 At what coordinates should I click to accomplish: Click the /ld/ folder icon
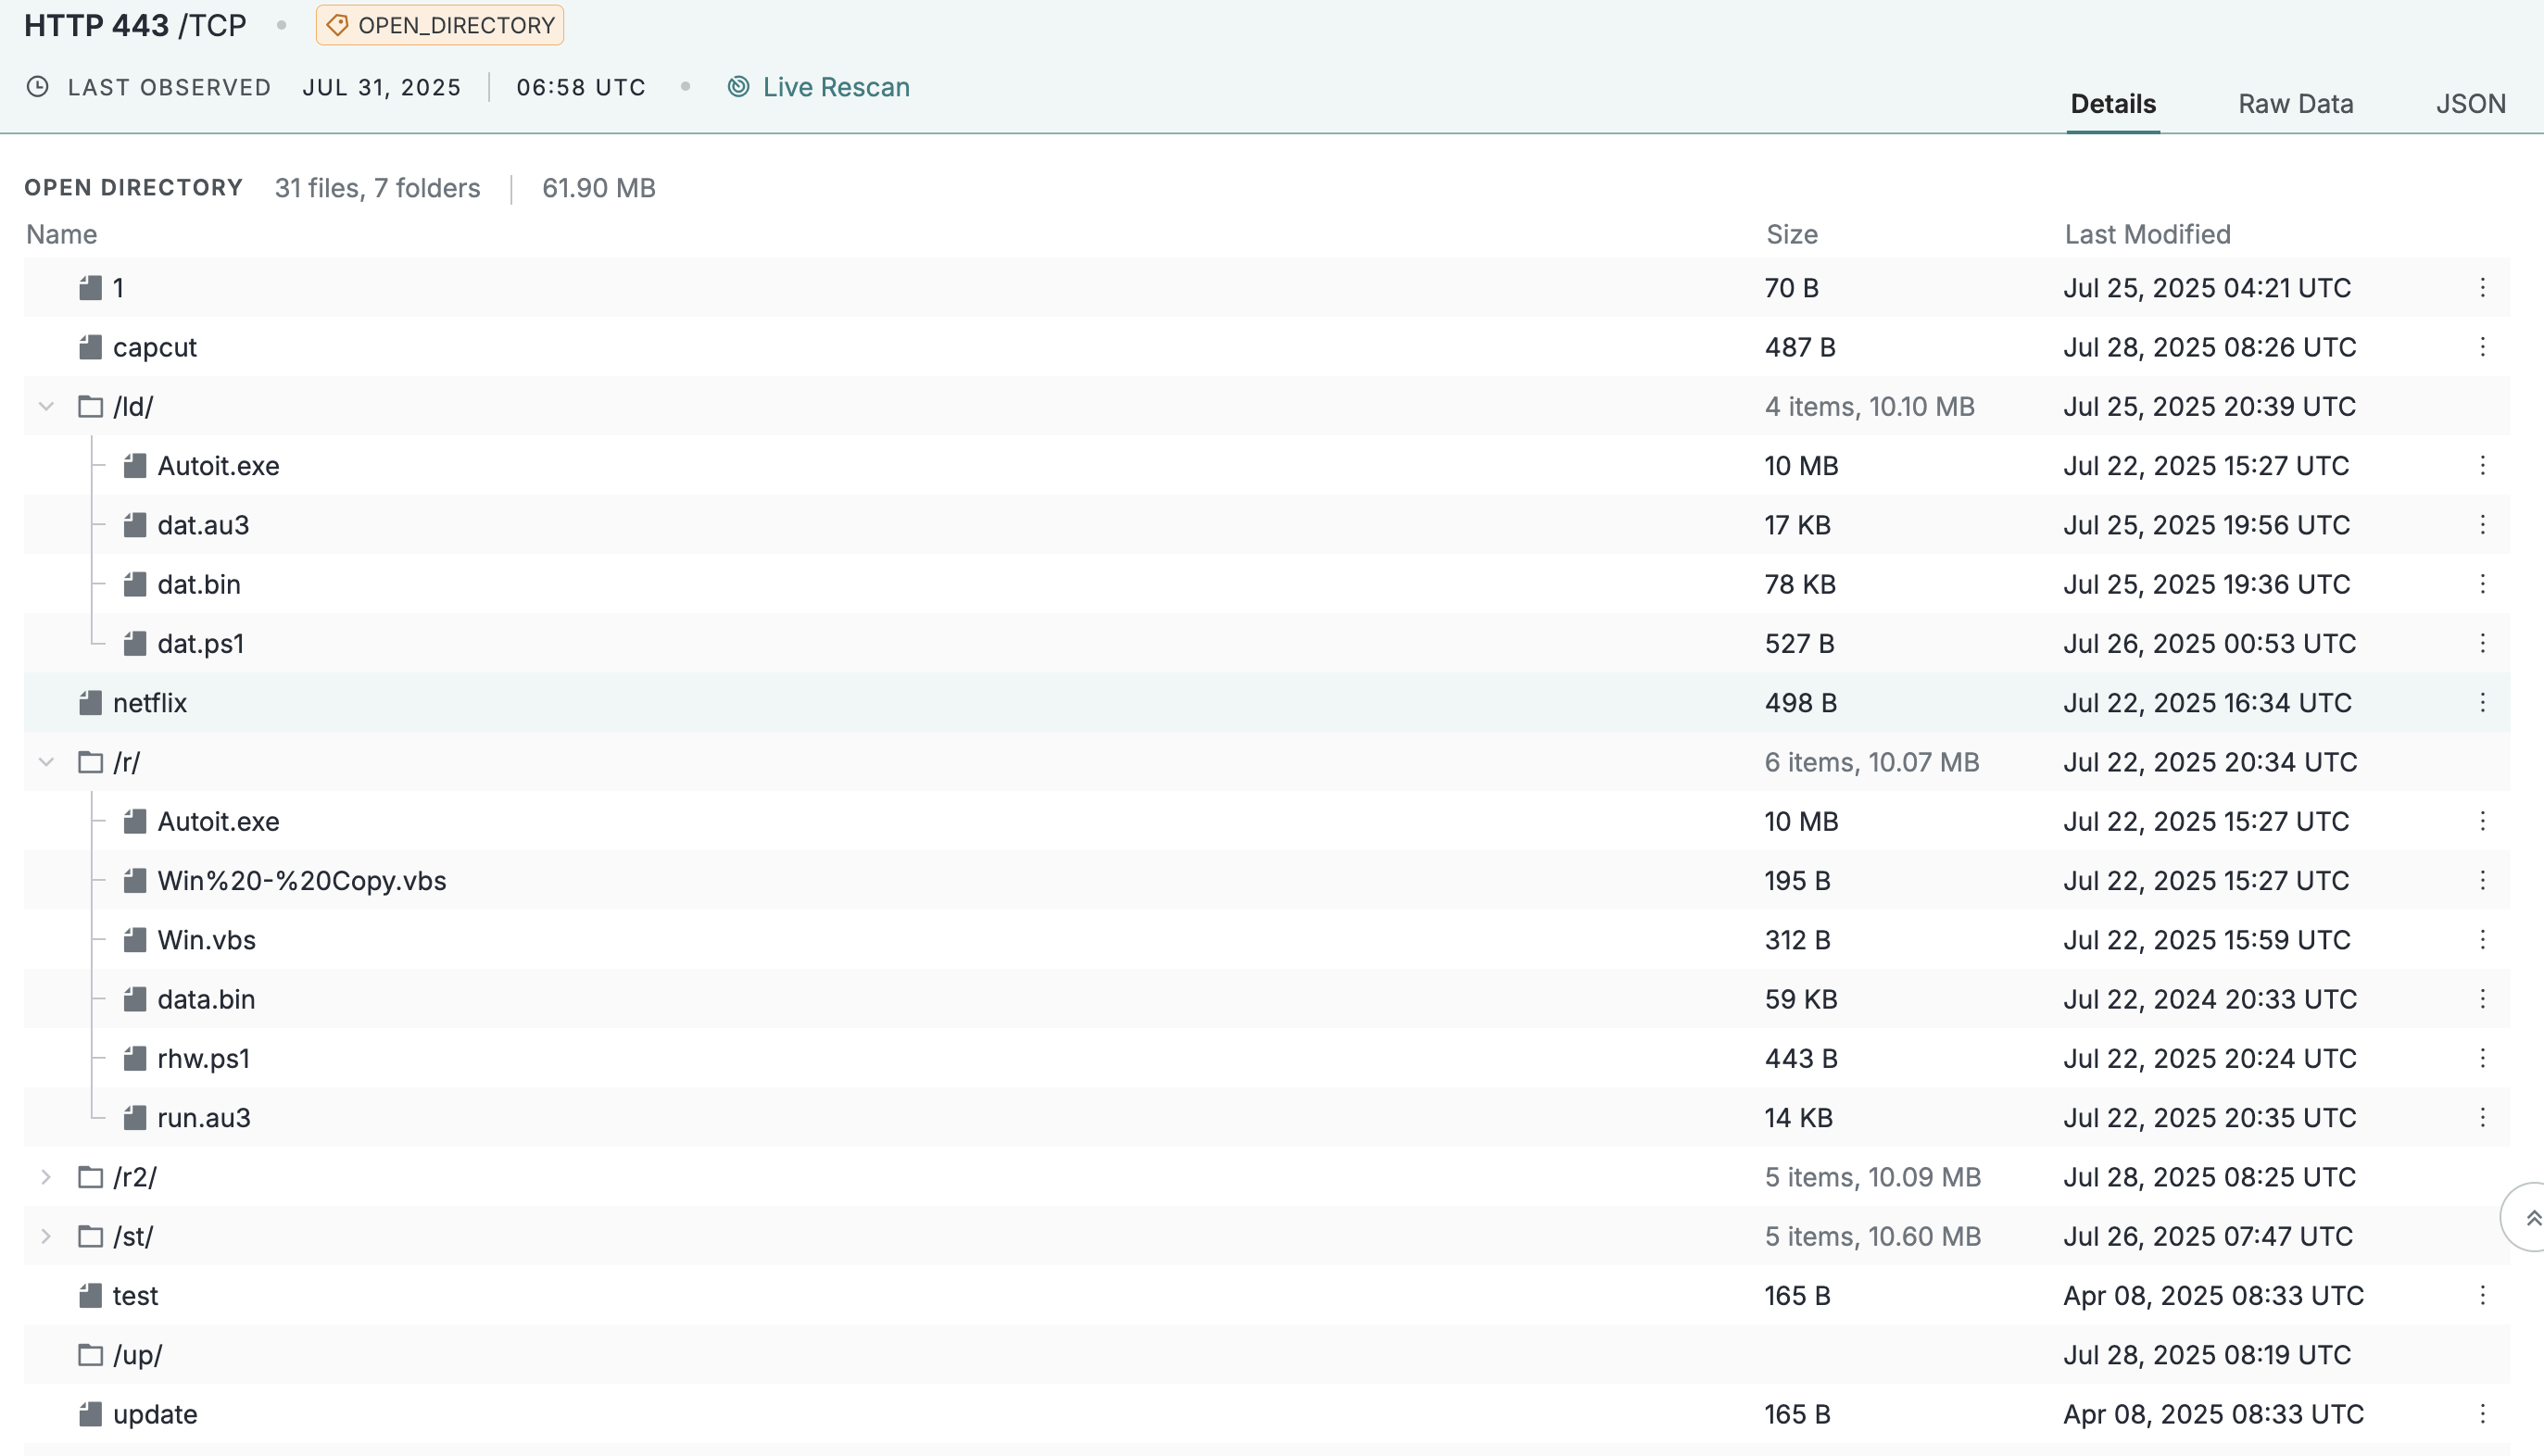point(90,407)
